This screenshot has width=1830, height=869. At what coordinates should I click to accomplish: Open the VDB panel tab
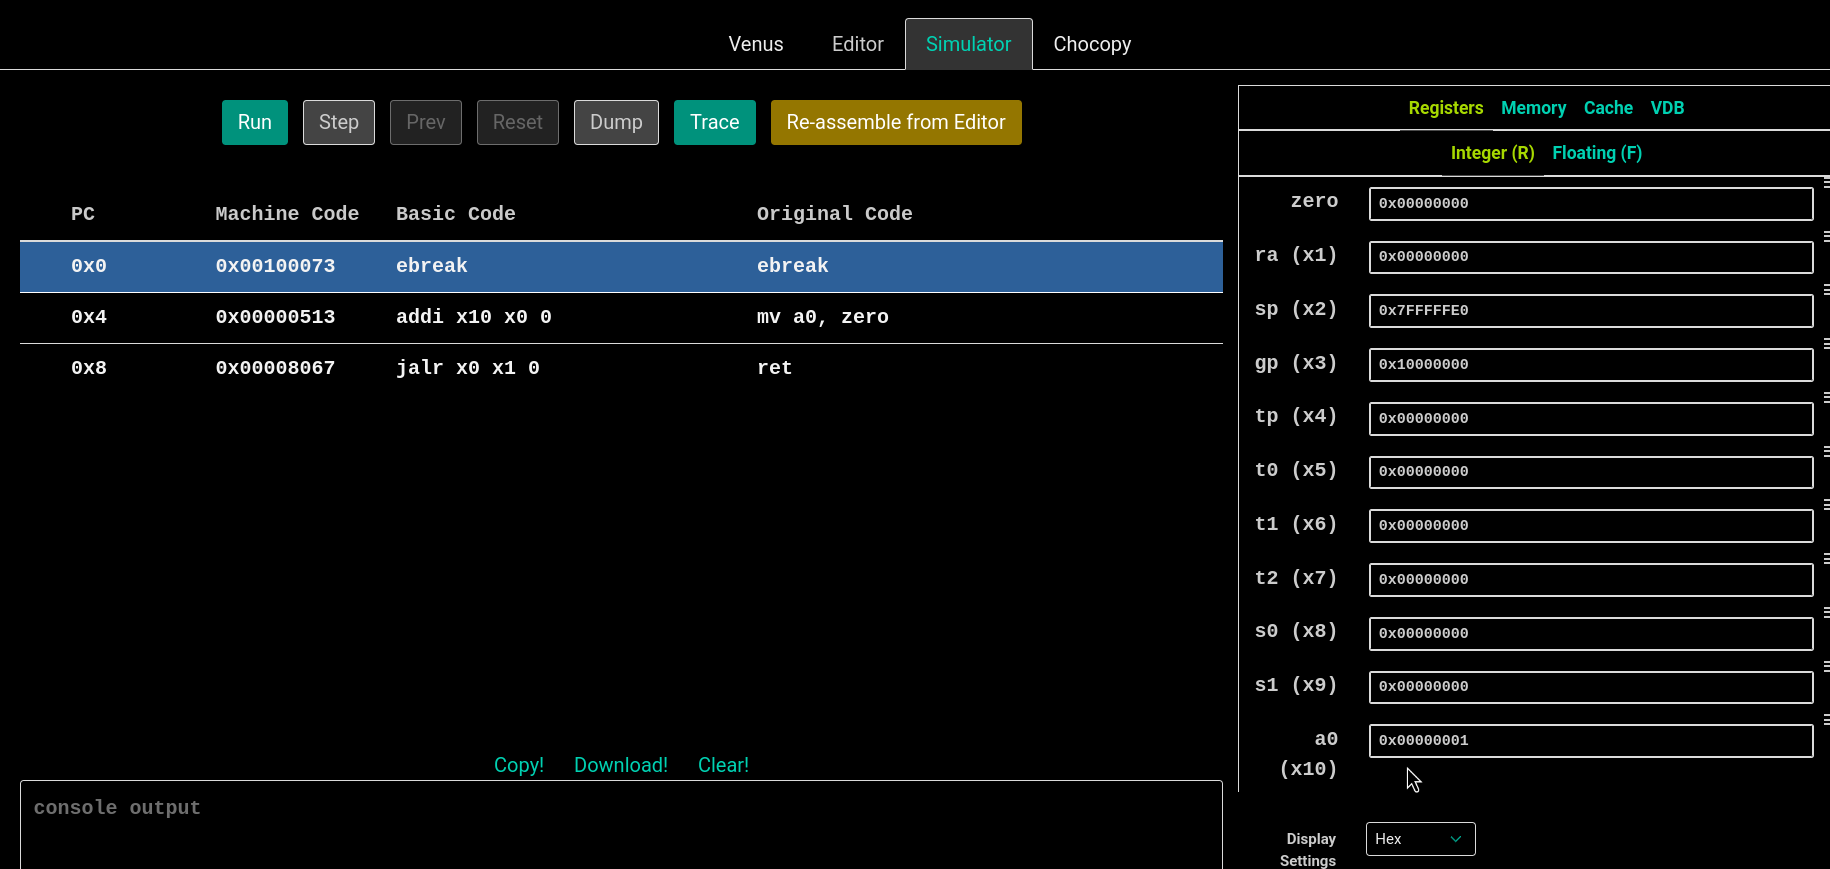(x=1667, y=108)
